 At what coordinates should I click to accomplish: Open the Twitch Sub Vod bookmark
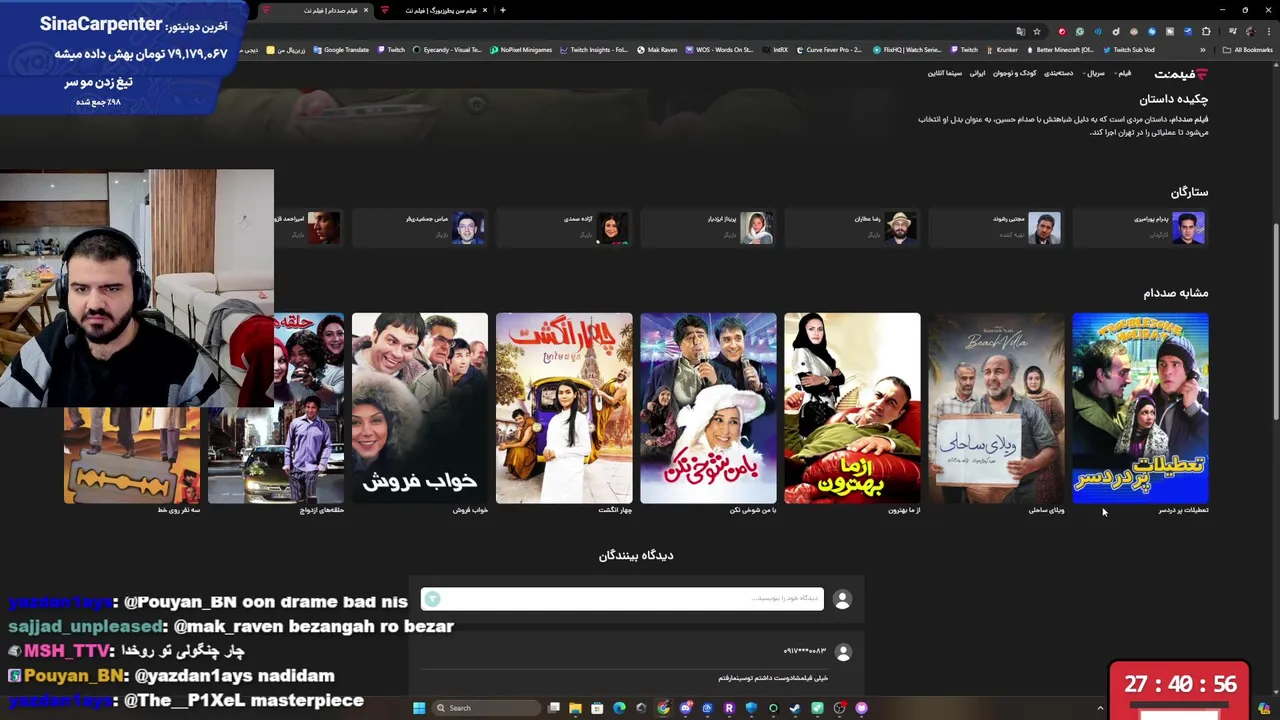pos(1129,50)
